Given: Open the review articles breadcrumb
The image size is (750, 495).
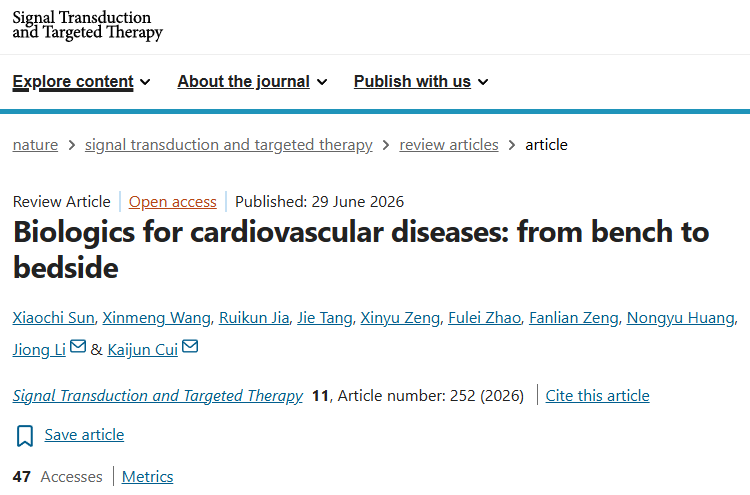Looking at the screenshot, I should 449,144.
